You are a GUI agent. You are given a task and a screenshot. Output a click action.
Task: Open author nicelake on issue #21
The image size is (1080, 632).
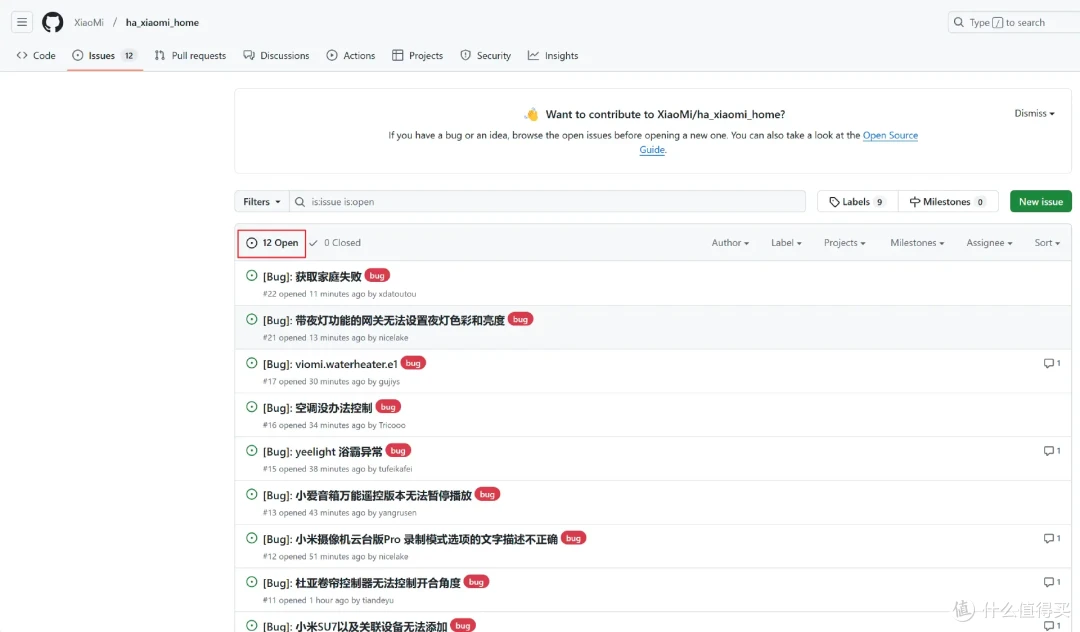[x=393, y=338]
